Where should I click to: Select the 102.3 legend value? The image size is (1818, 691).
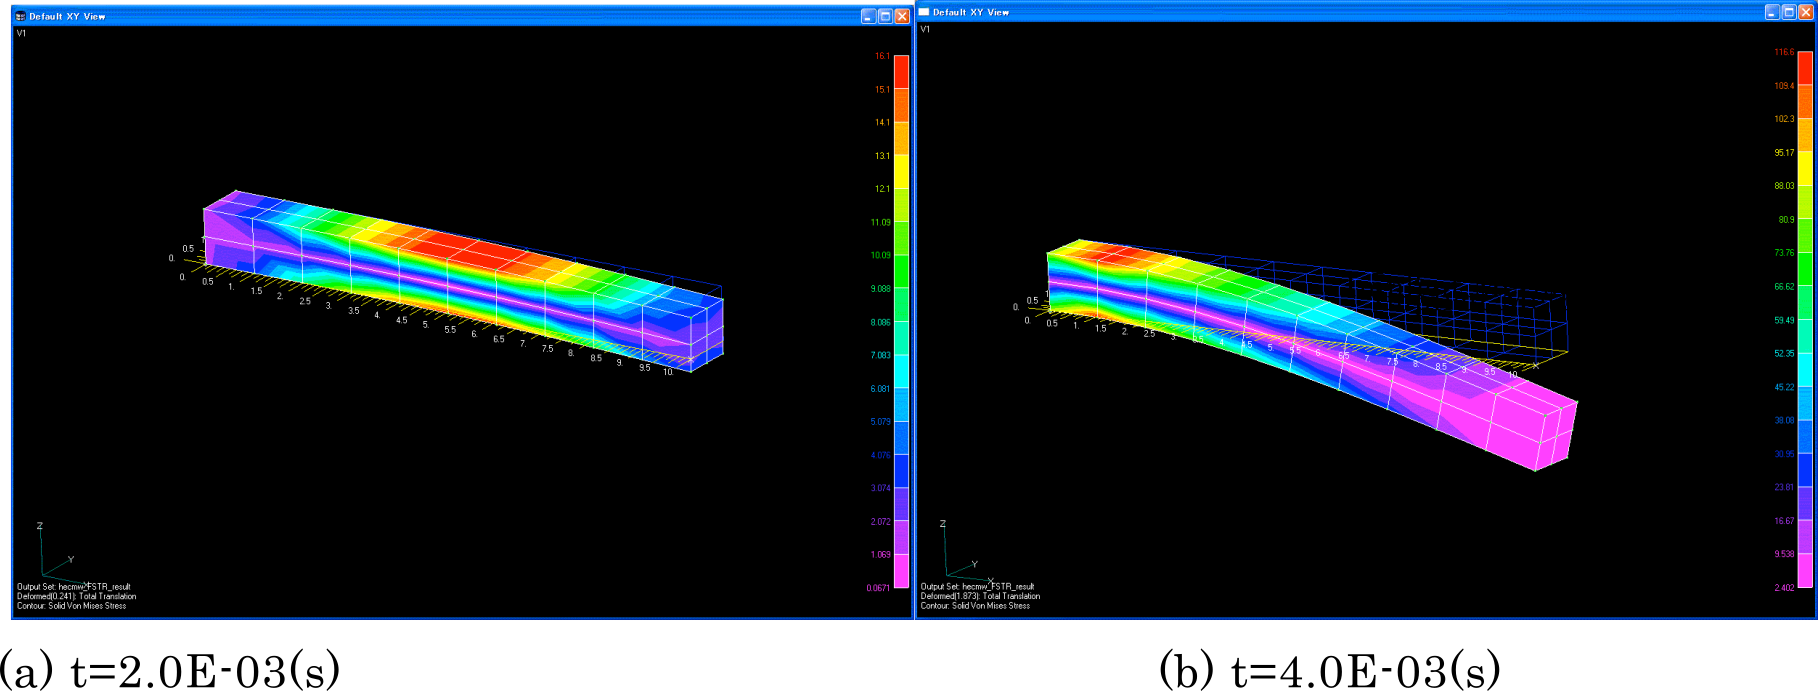pos(1784,119)
